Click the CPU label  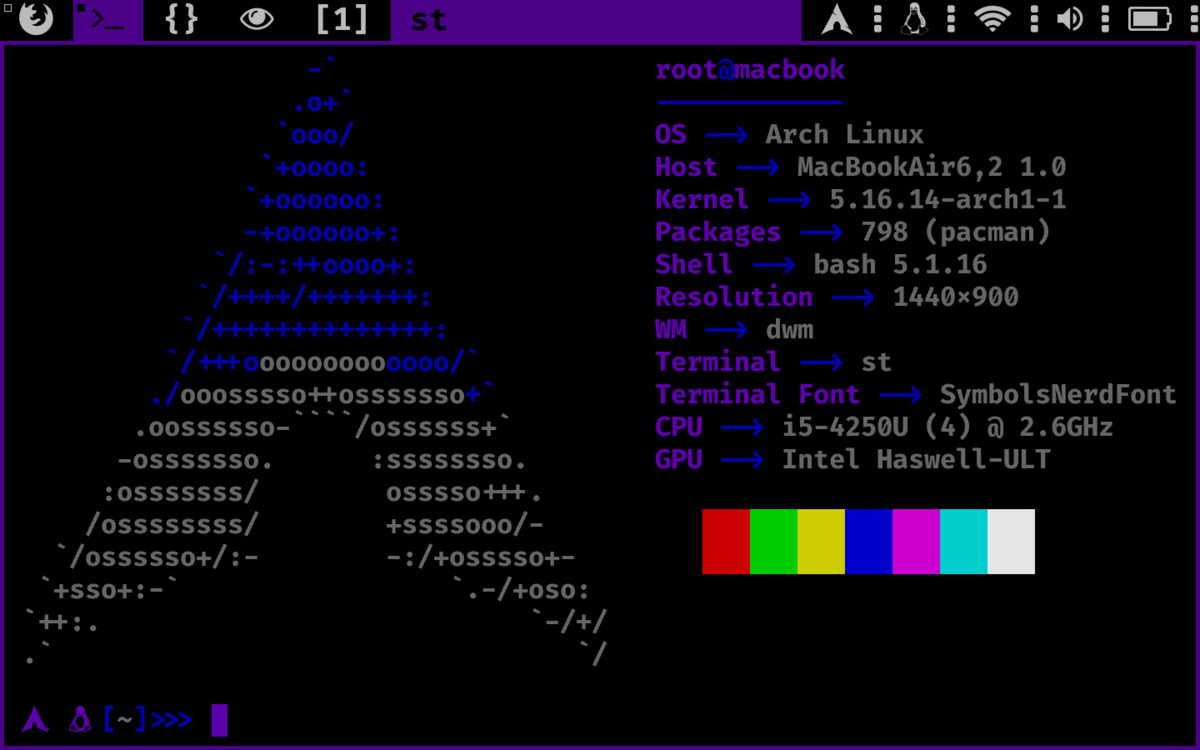pyautogui.click(x=679, y=427)
